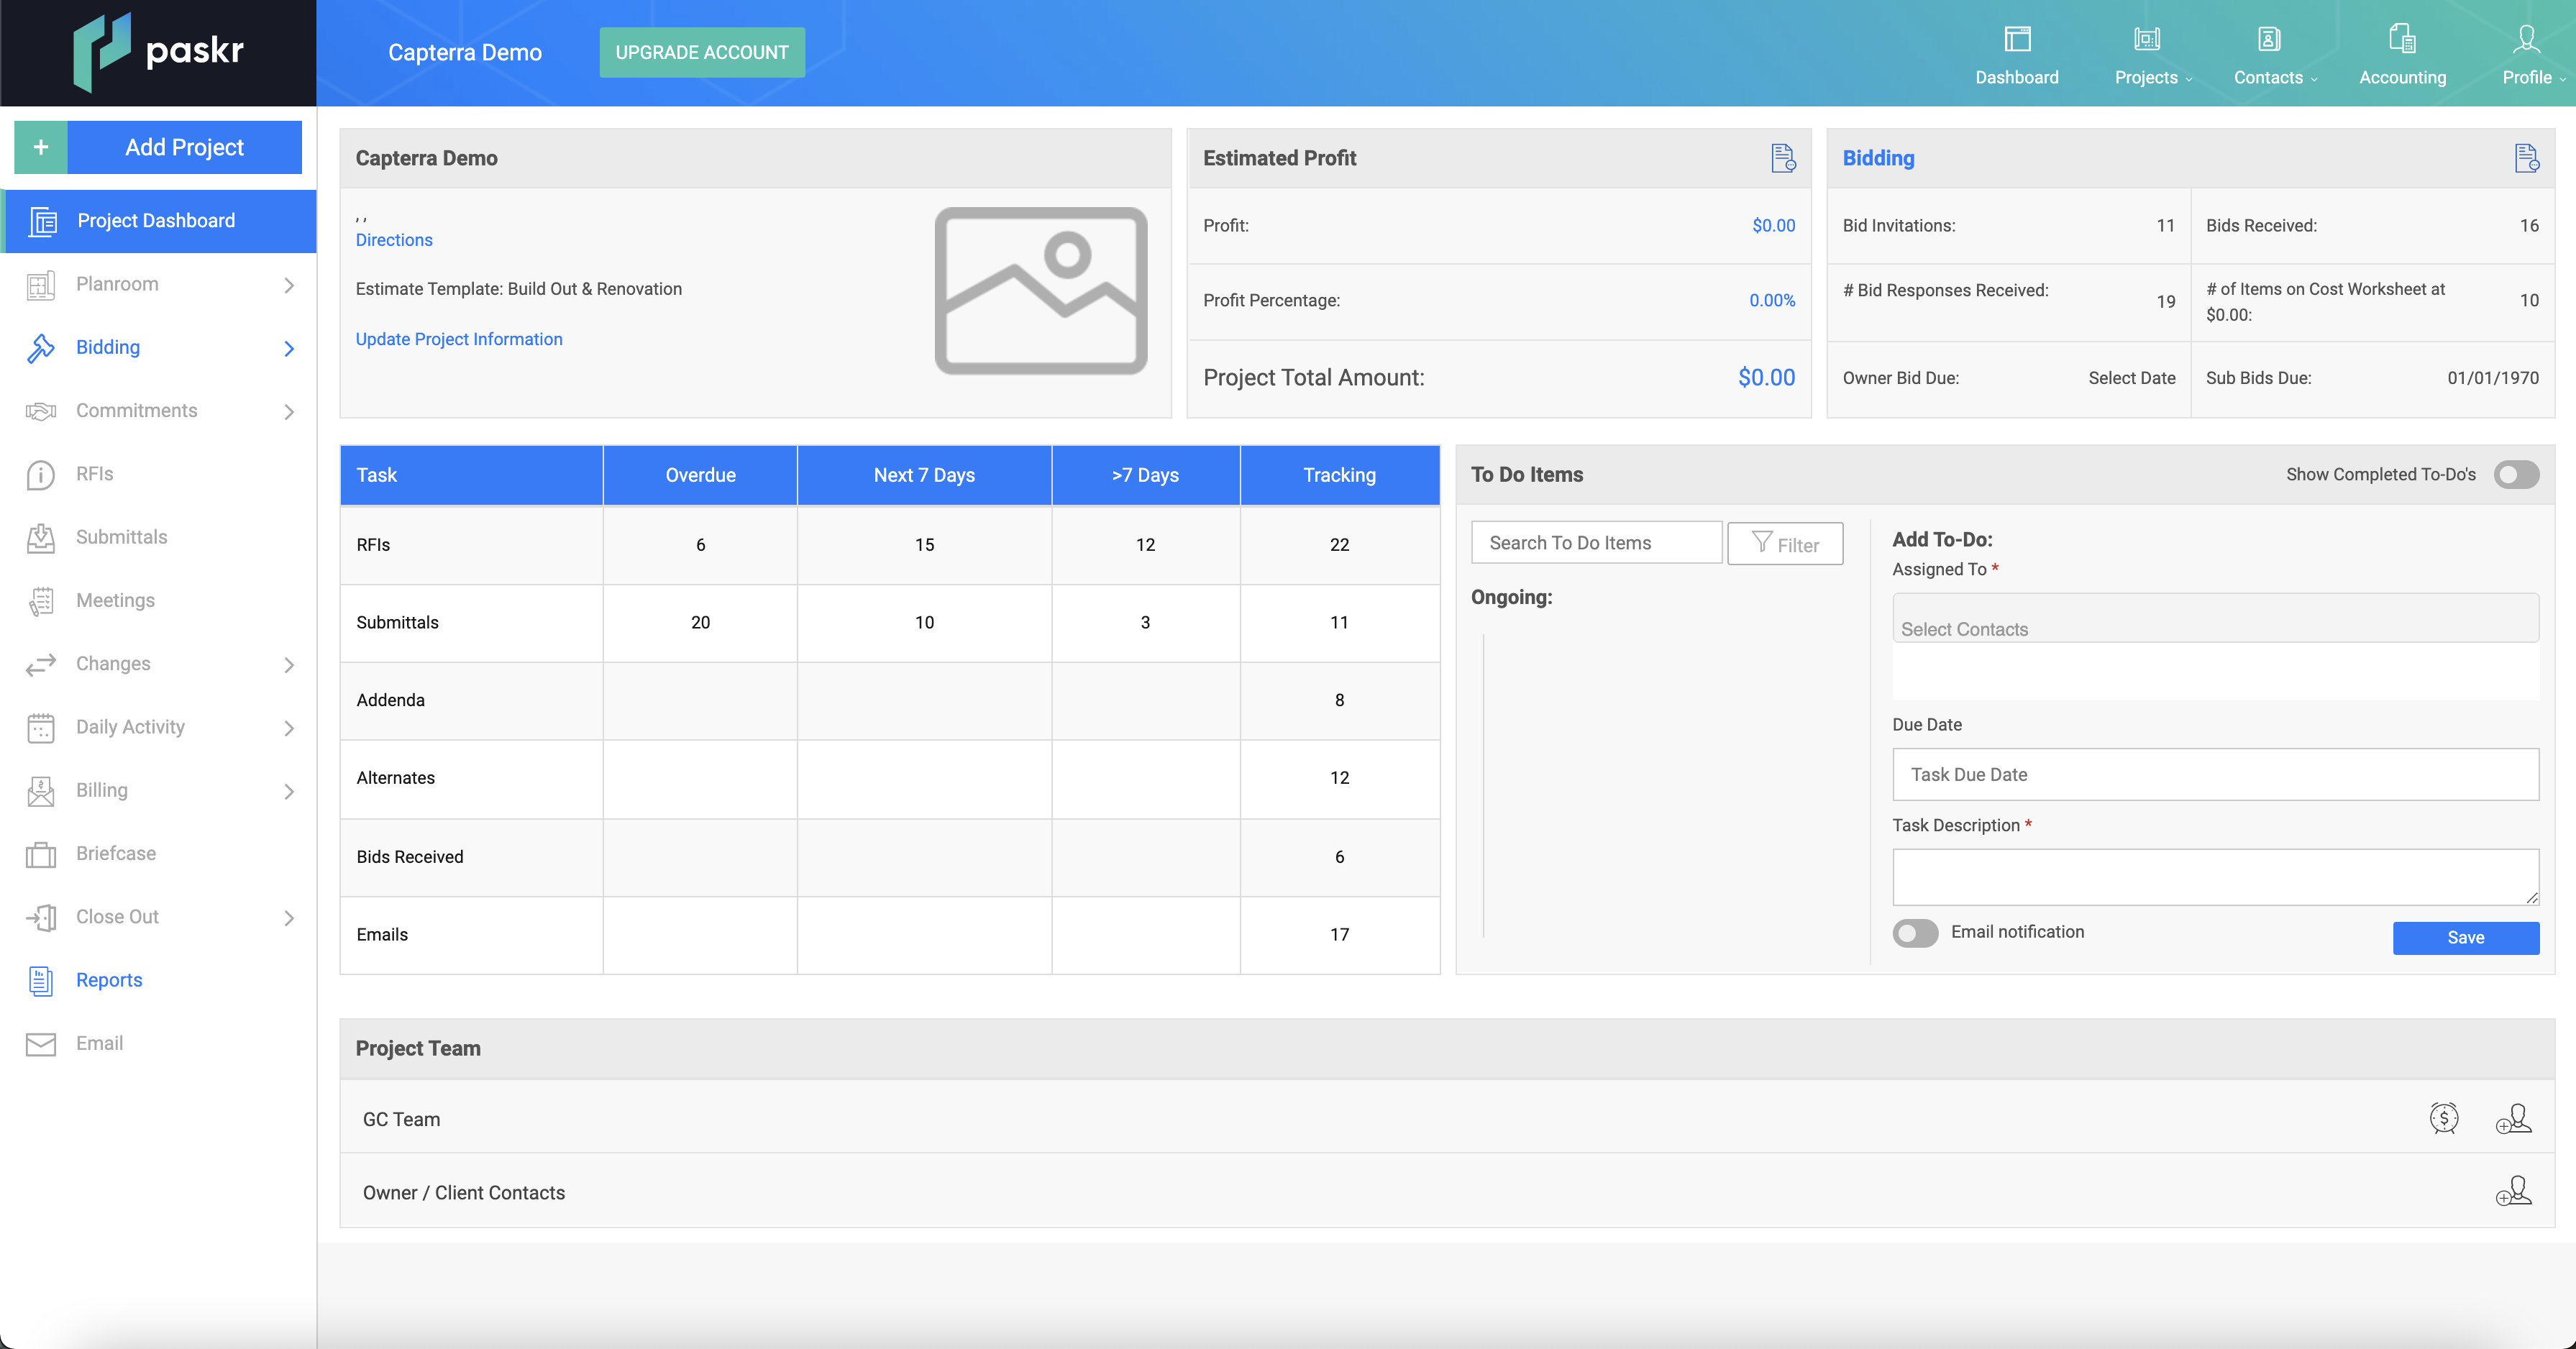Expand the Planroom sidebar chevron
This screenshot has width=2576, height=1349.
pos(289,285)
